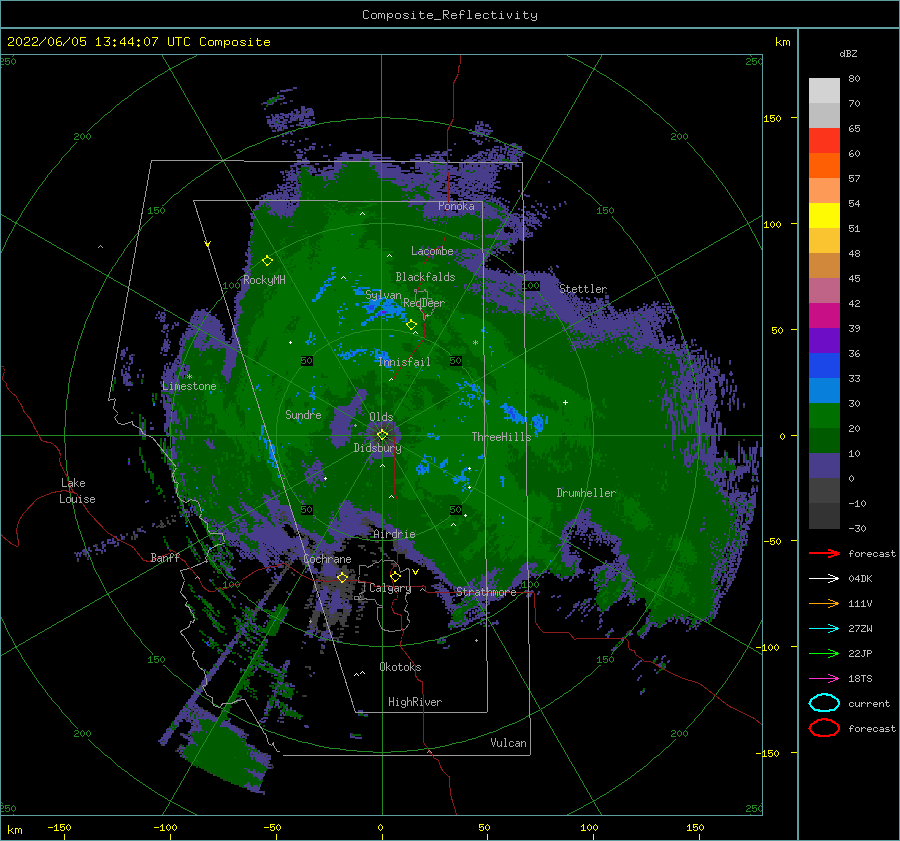Click the 'Cochrane' map label
Image resolution: width=900 pixels, height=841 pixels.
coord(327,559)
